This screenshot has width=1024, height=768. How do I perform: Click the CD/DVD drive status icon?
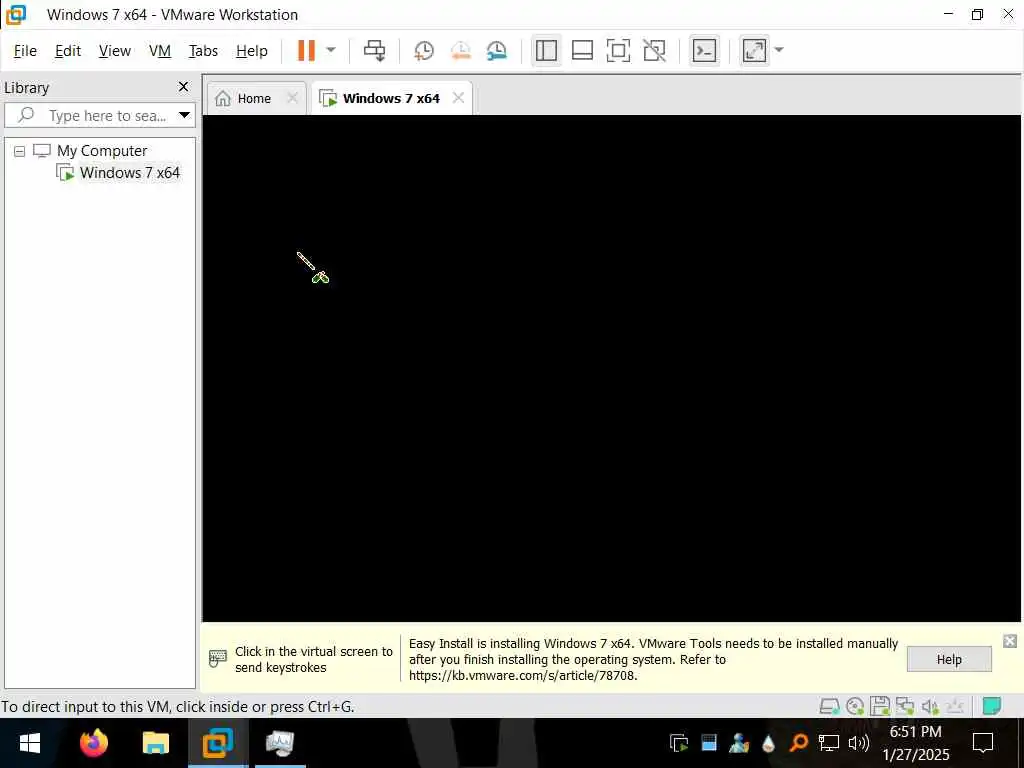(855, 706)
